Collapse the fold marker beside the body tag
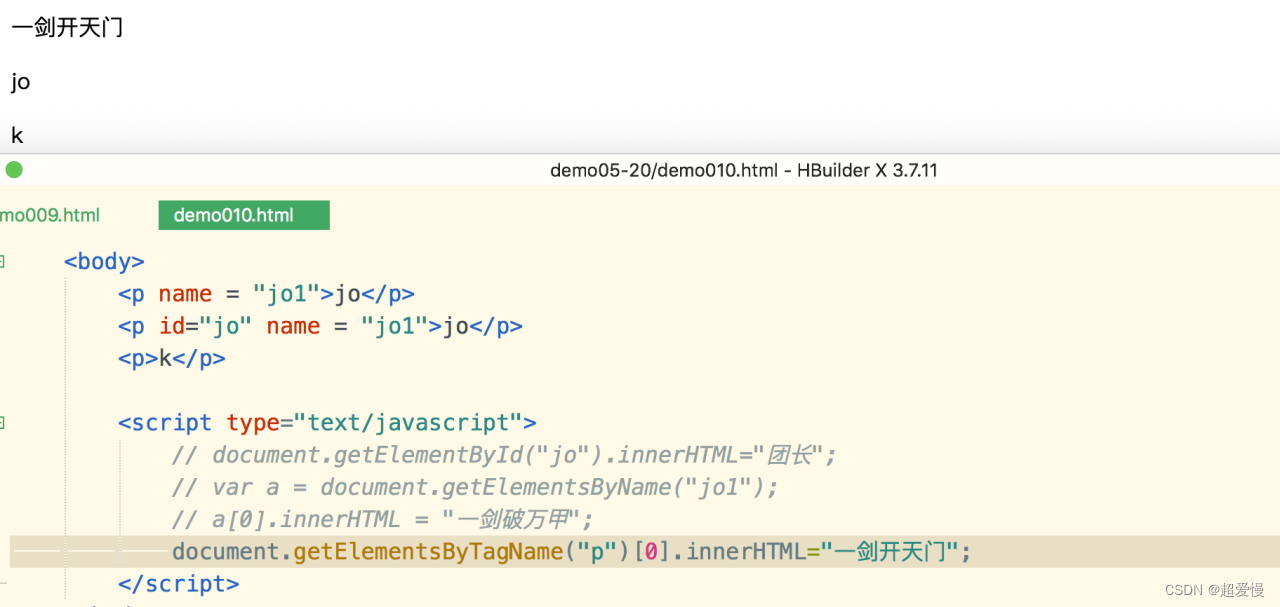Viewport: 1280px width, 607px height. point(2,261)
